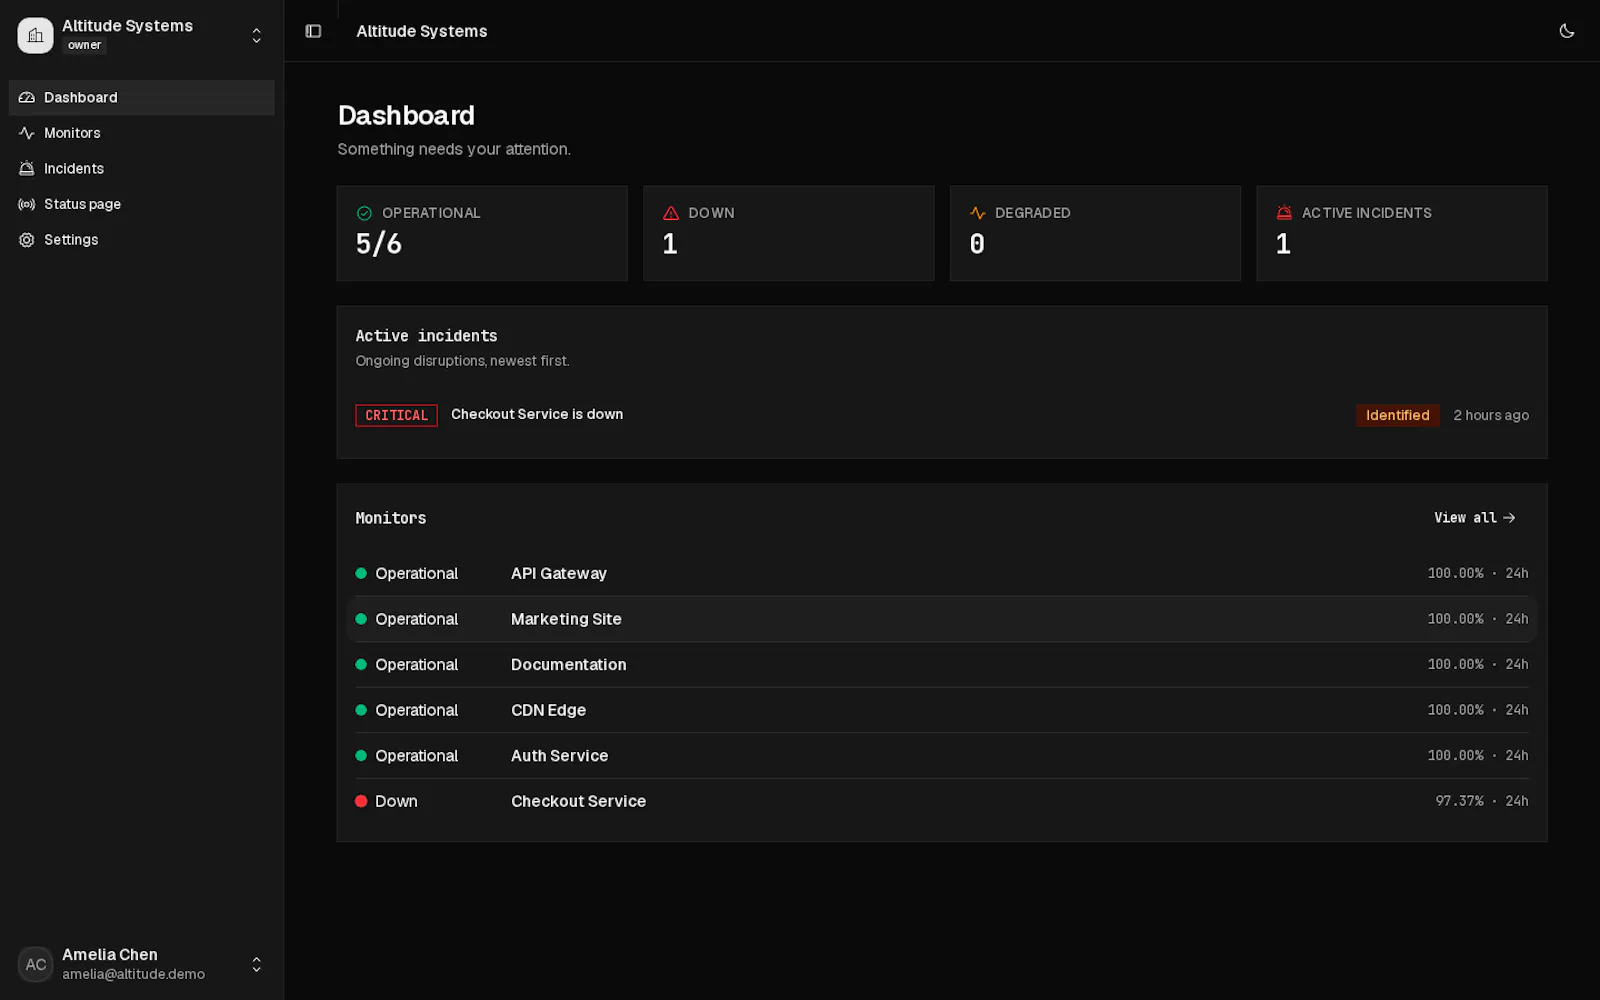Click the Altitude Systems breadcrumb title
The image size is (1600, 1000).
coord(422,31)
